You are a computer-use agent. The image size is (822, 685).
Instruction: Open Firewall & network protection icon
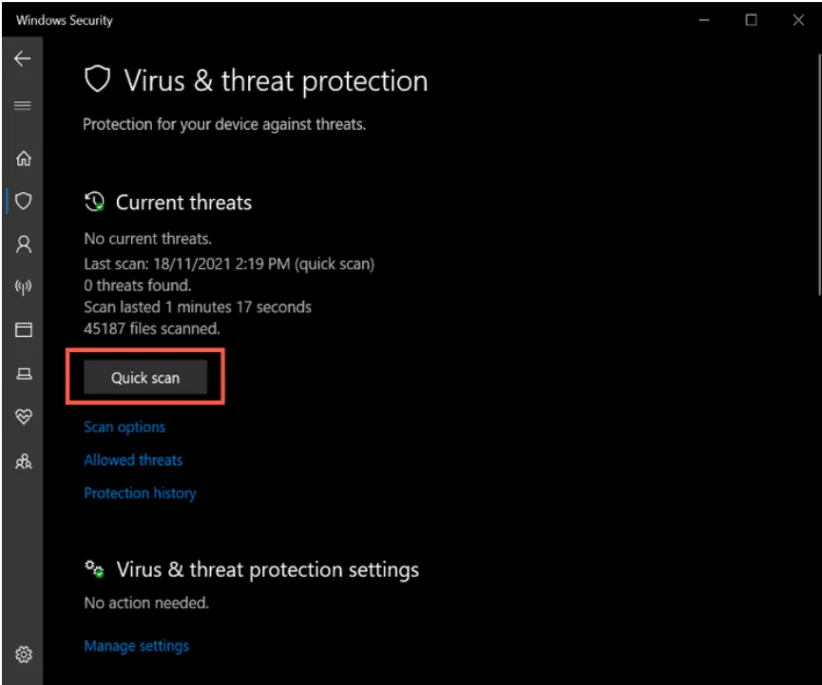tap(24, 288)
